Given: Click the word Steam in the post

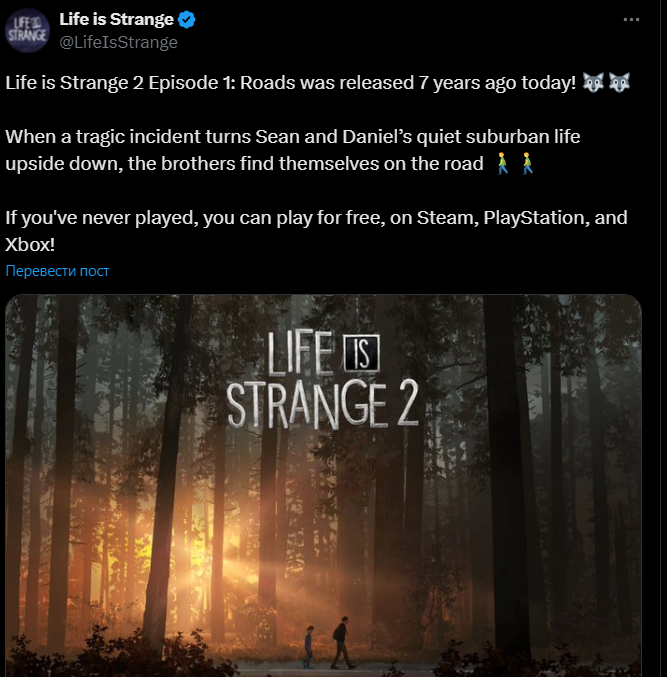Looking at the screenshot, I should coord(447,218).
